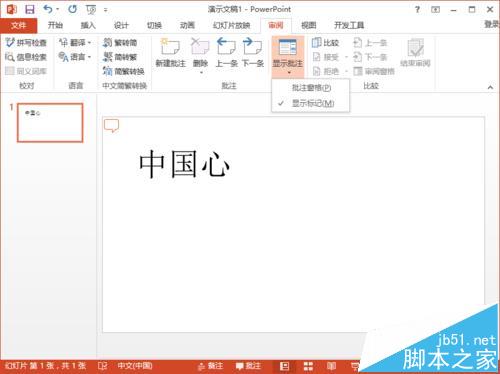Save the presentation from the quick access toolbar

[x=30, y=9]
